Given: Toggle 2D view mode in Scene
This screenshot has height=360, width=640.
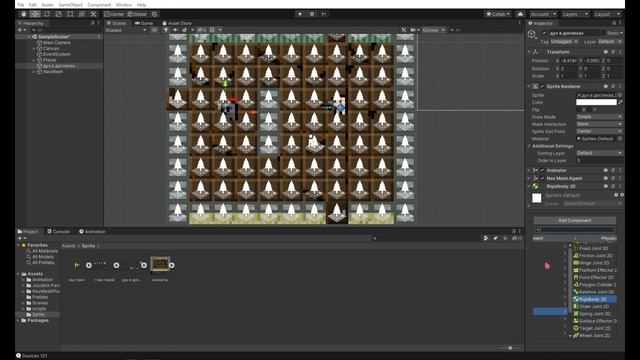Looking at the screenshot, I should [x=154, y=30].
